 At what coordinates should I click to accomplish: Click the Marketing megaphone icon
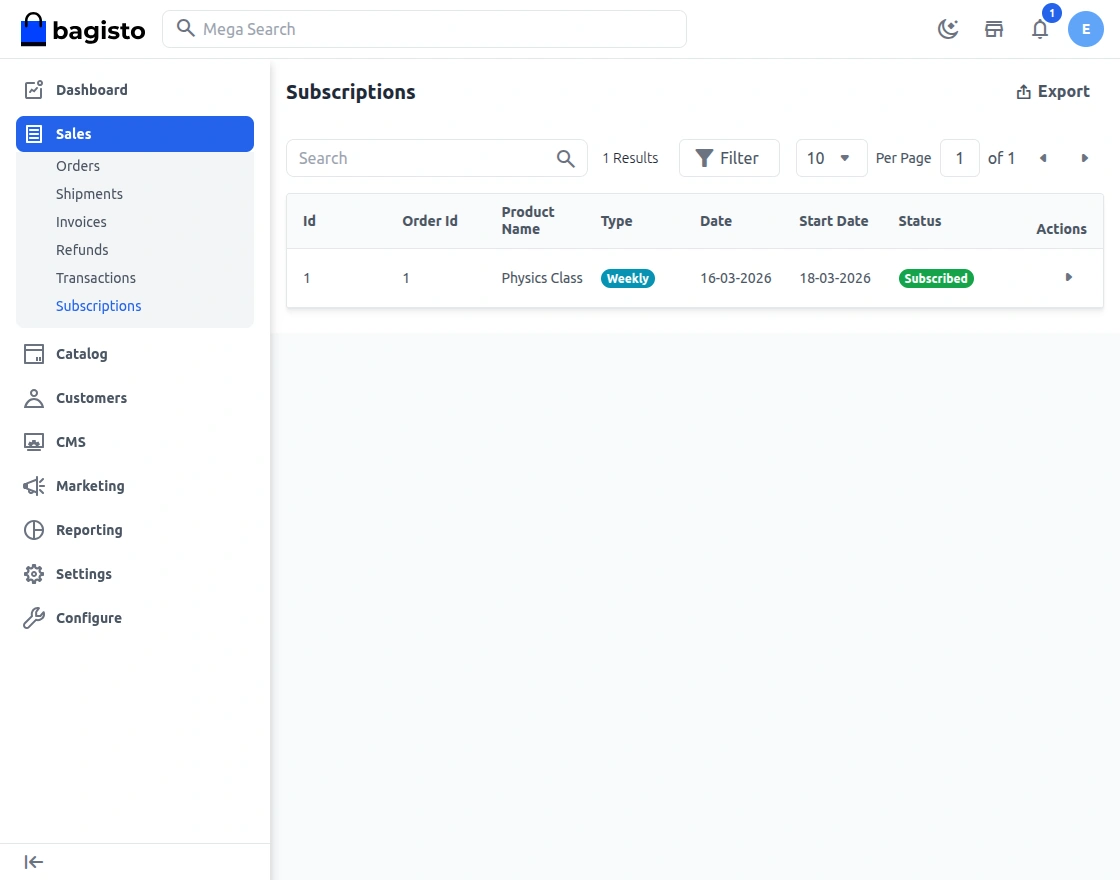(x=33, y=486)
